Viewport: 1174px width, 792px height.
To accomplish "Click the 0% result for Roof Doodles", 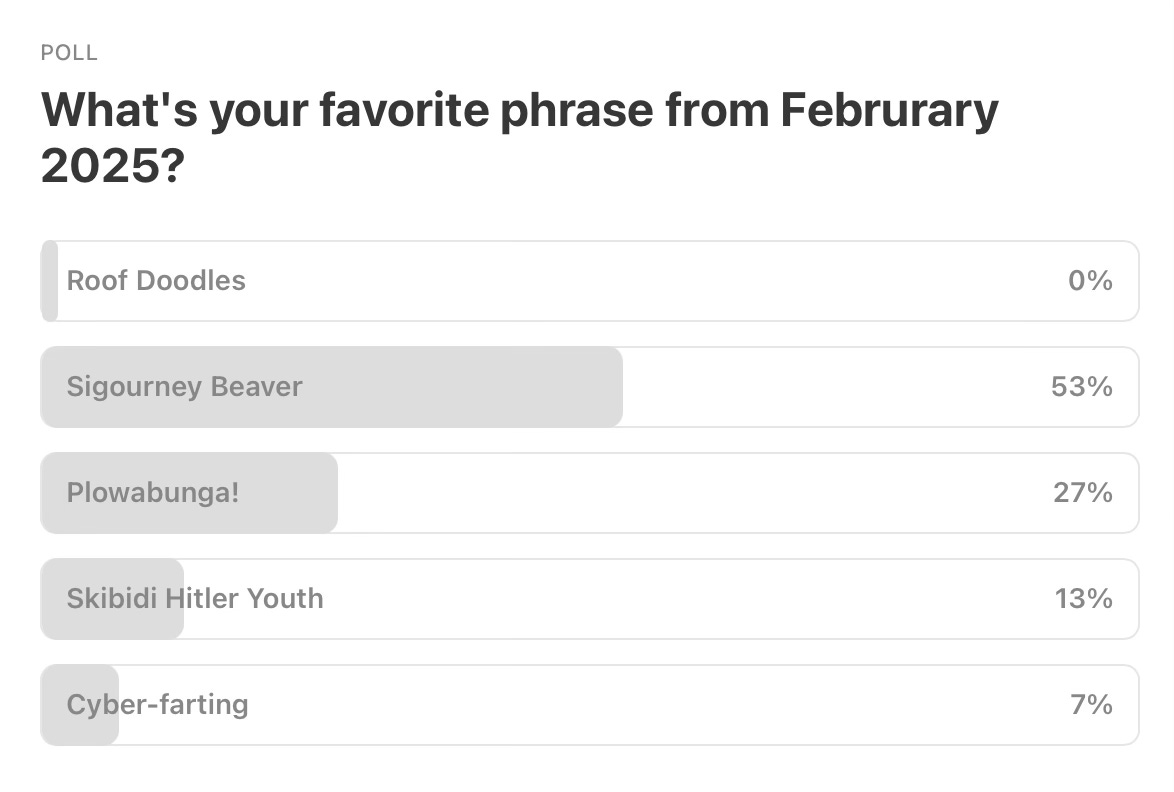I will [1090, 281].
